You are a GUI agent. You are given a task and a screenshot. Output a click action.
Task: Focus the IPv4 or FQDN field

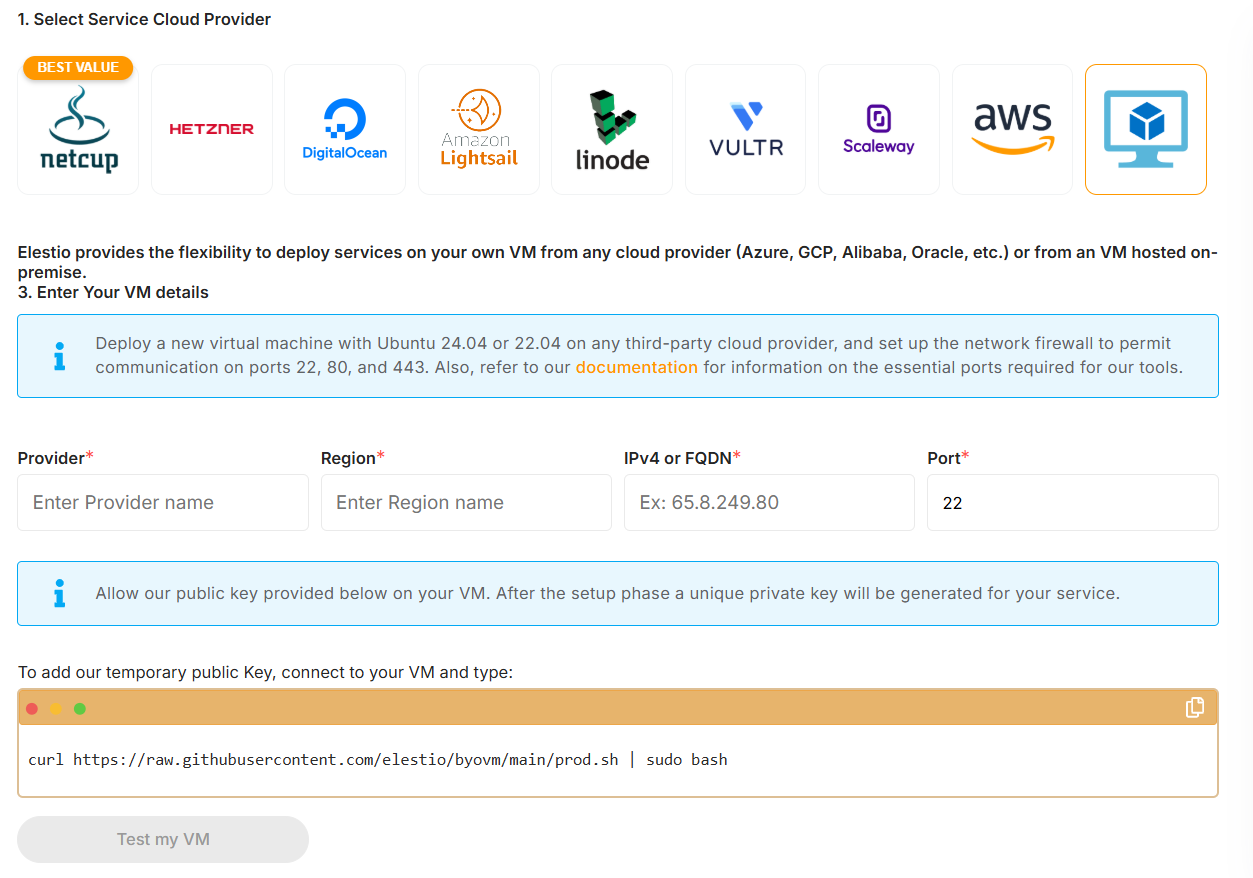pyautogui.click(x=769, y=502)
